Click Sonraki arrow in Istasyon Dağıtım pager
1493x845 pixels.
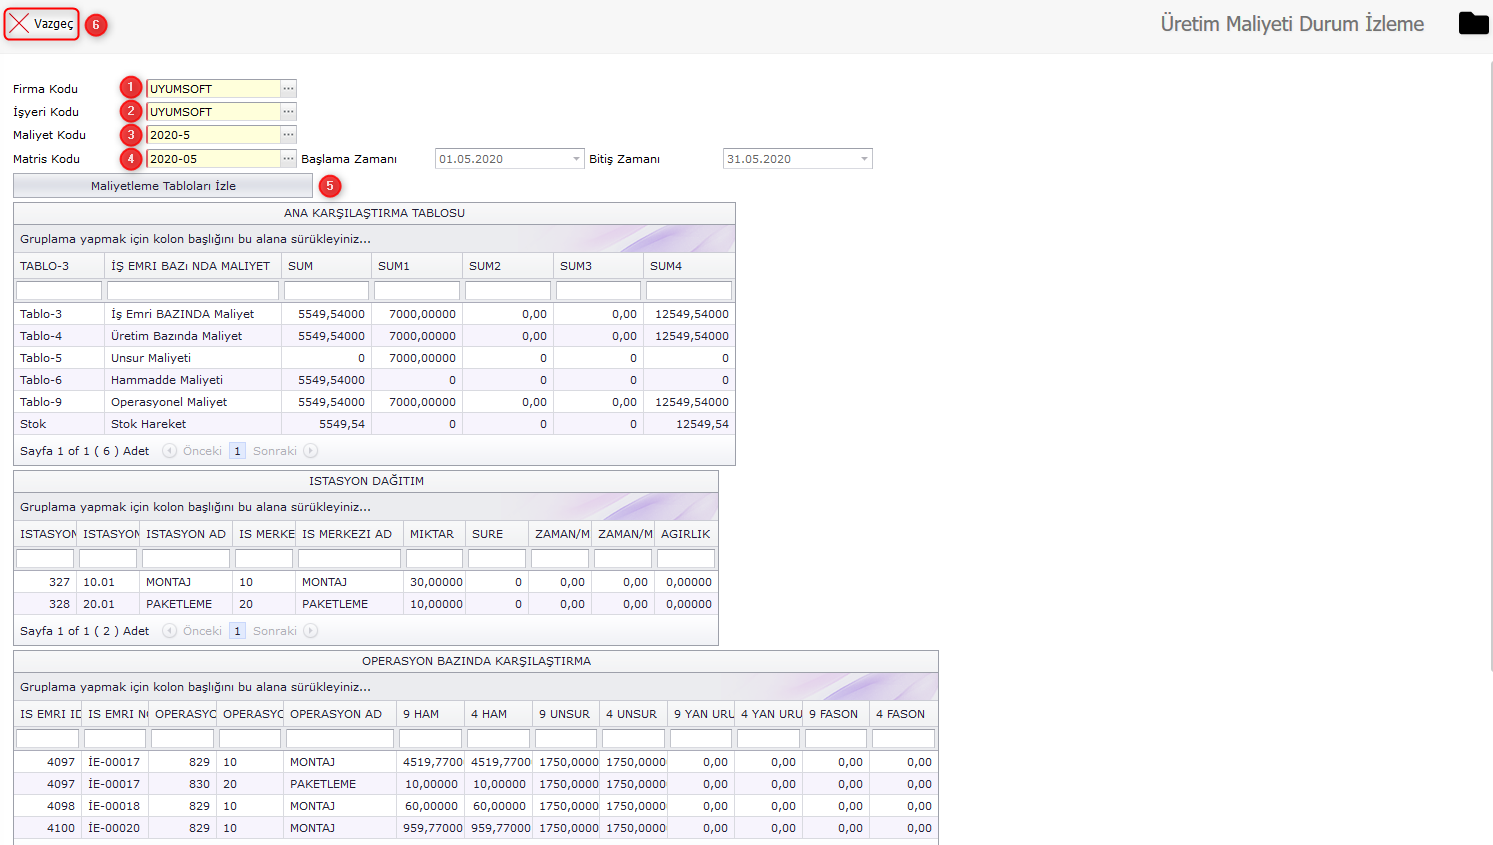point(311,631)
